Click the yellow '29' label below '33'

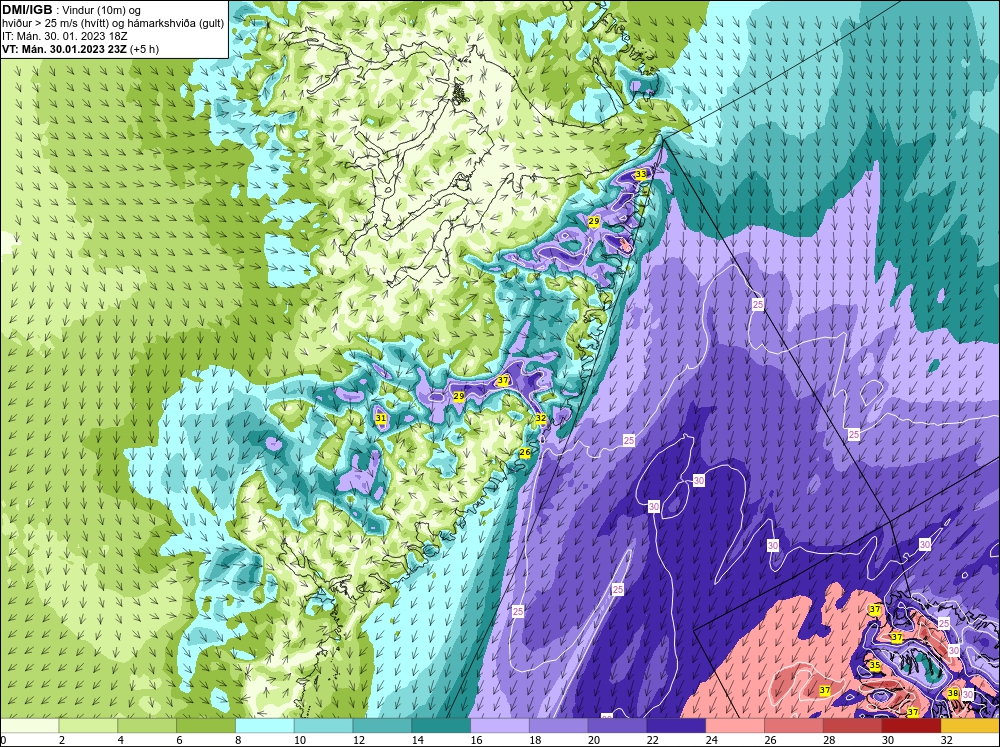(x=594, y=221)
